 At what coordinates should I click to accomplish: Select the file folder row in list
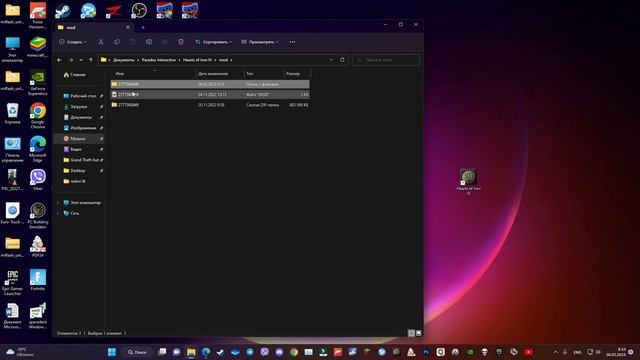pyautogui.click(x=210, y=84)
